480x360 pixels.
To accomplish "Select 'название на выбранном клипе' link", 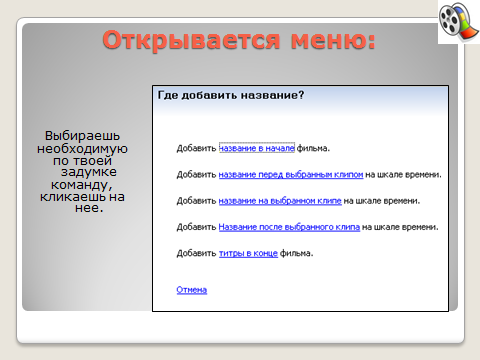I will [280, 201].
